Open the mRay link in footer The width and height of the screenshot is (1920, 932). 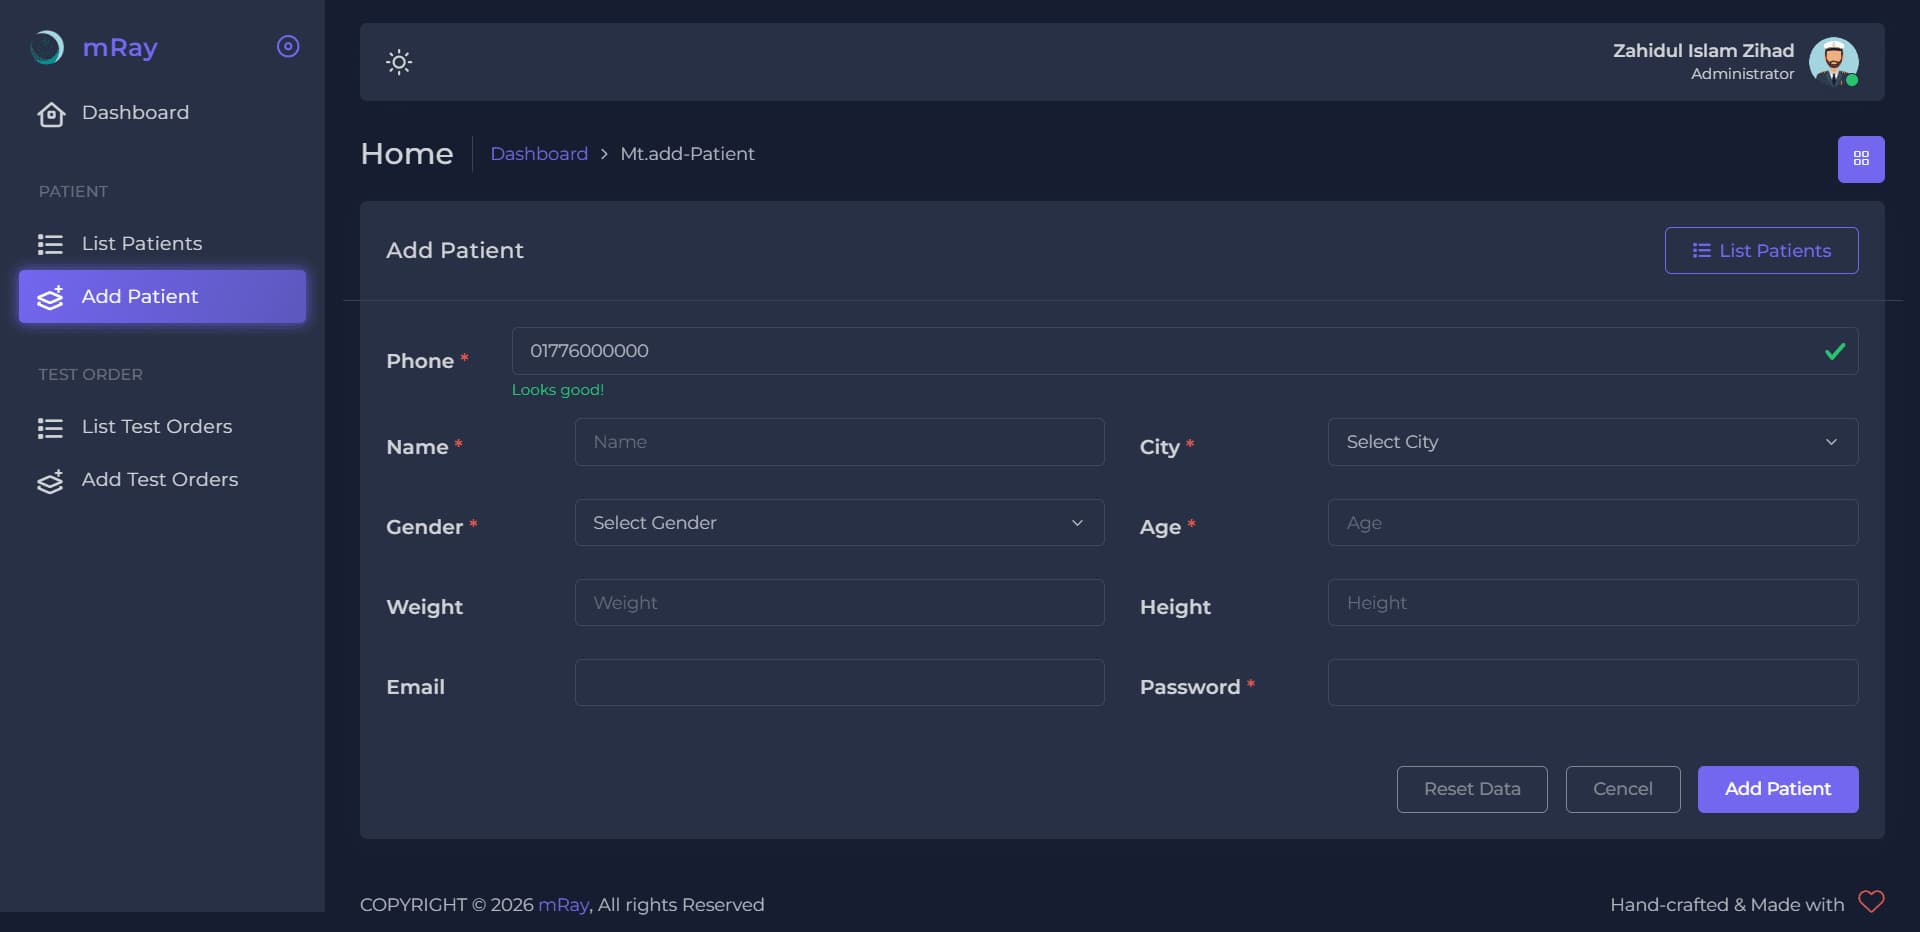[x=564, y=905]
